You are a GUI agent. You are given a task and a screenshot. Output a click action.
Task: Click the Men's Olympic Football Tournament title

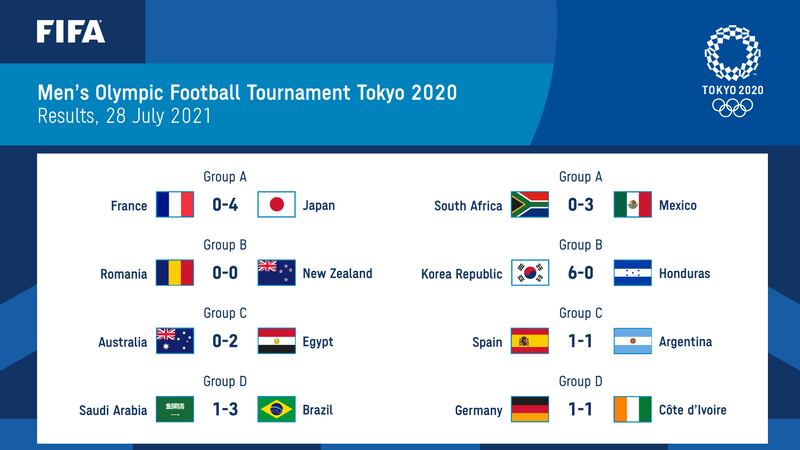click(247, 93)
